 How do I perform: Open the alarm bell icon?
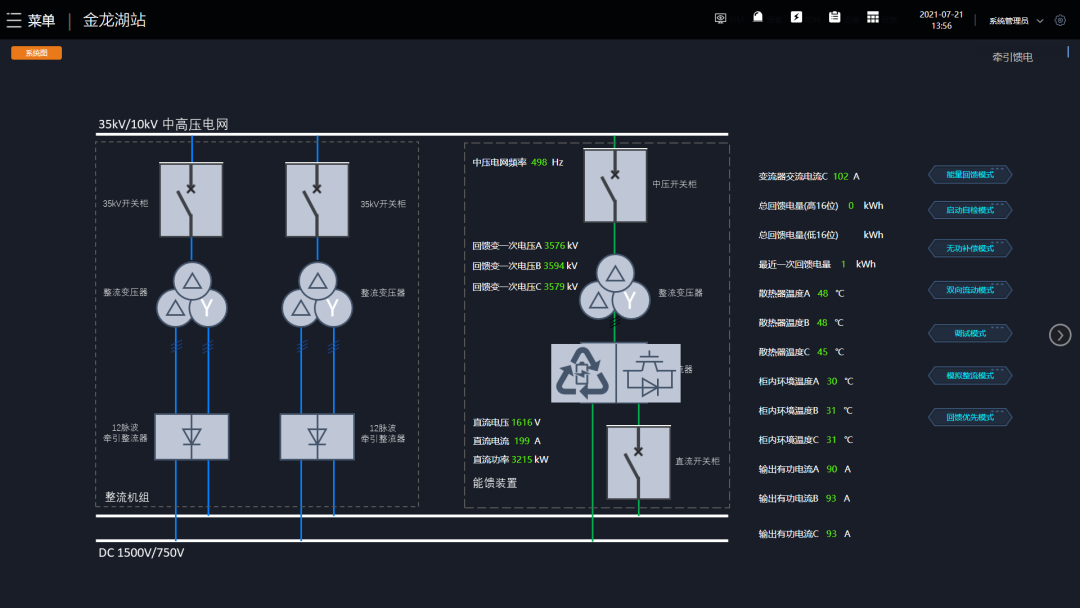click(758, 17)
